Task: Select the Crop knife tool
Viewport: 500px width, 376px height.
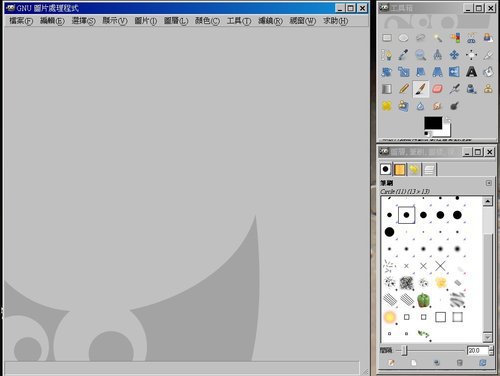Action: click(x=488, y=55)
